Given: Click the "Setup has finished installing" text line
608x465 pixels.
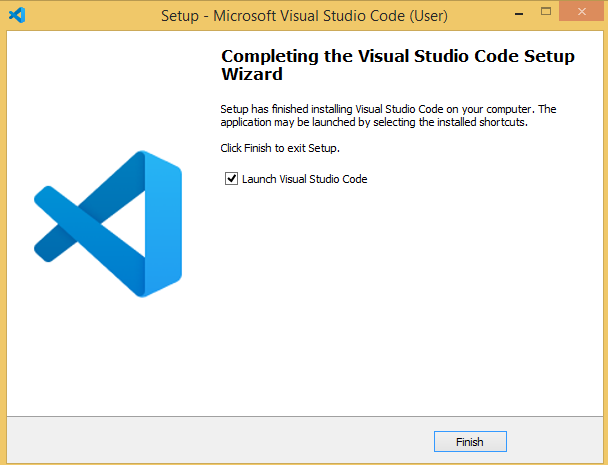Looking at the screenshot, I should 386,108.
